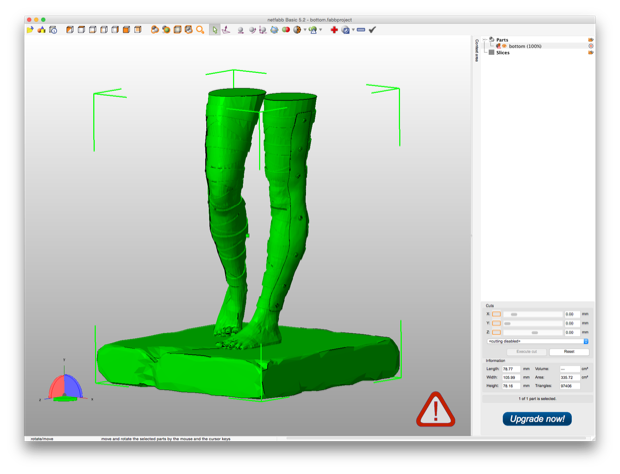Screen dimensions: 620x474
Task: Click the first orange zoom icon
Action: [155, 30]
